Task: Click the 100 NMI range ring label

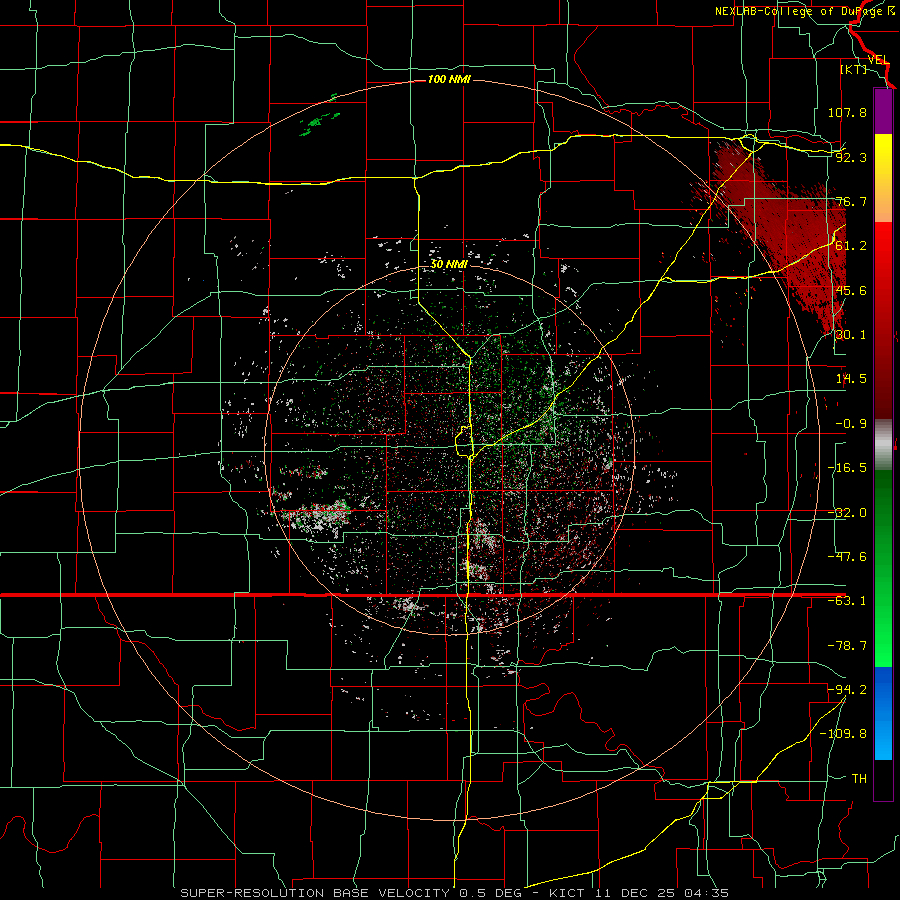Action: pyautogui.click(x=449, y=79)
